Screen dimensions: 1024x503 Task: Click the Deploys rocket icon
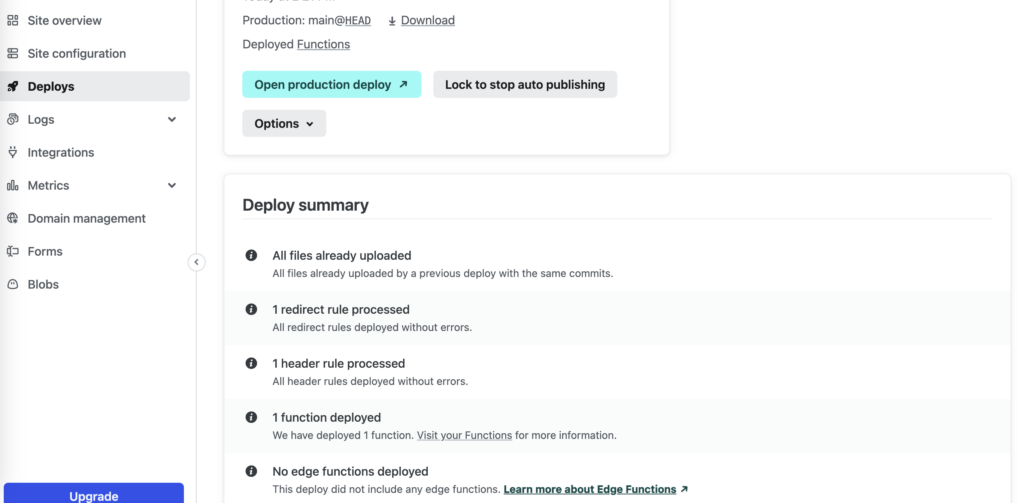point(13,86)
